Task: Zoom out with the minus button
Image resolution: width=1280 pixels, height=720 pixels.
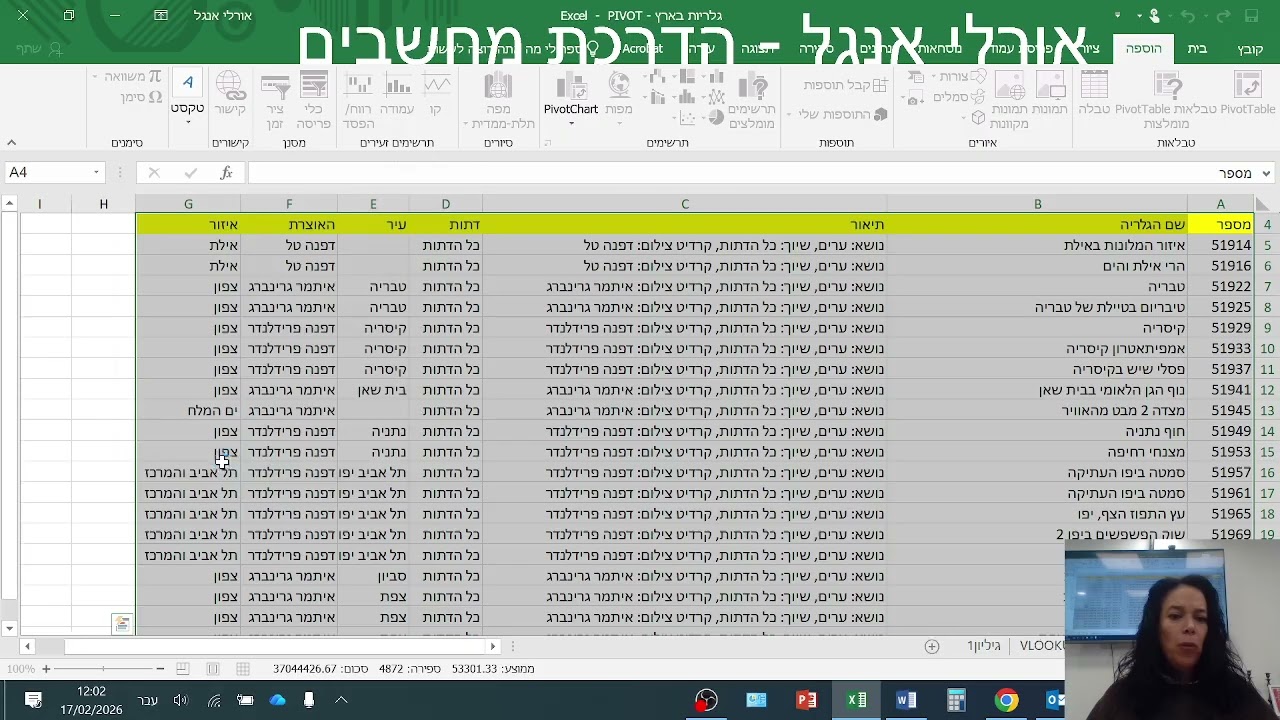Action: 160,669
